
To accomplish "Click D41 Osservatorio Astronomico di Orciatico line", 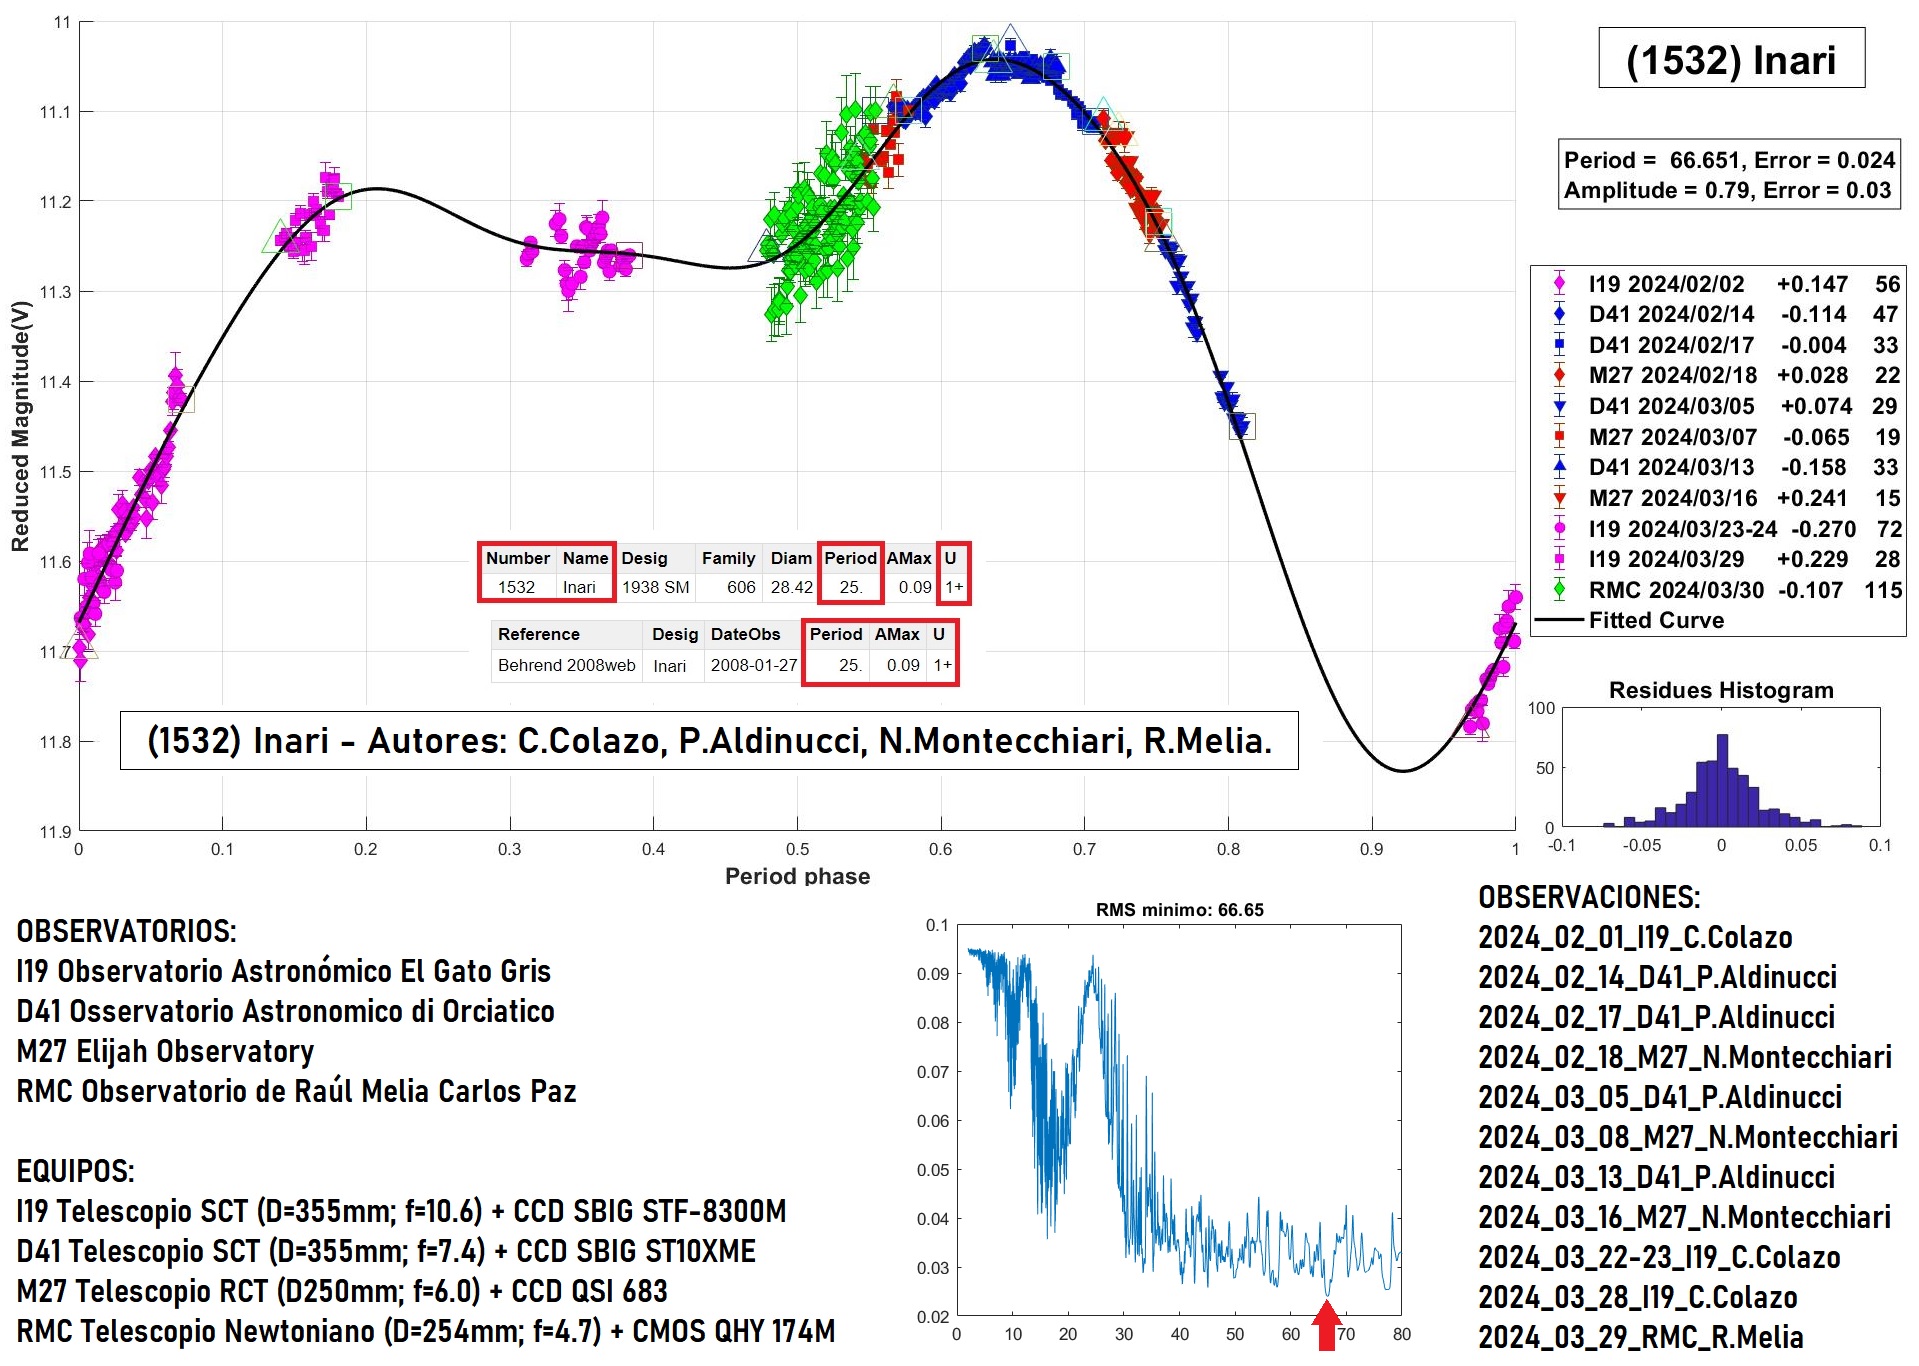I will tap(286, 1011).
